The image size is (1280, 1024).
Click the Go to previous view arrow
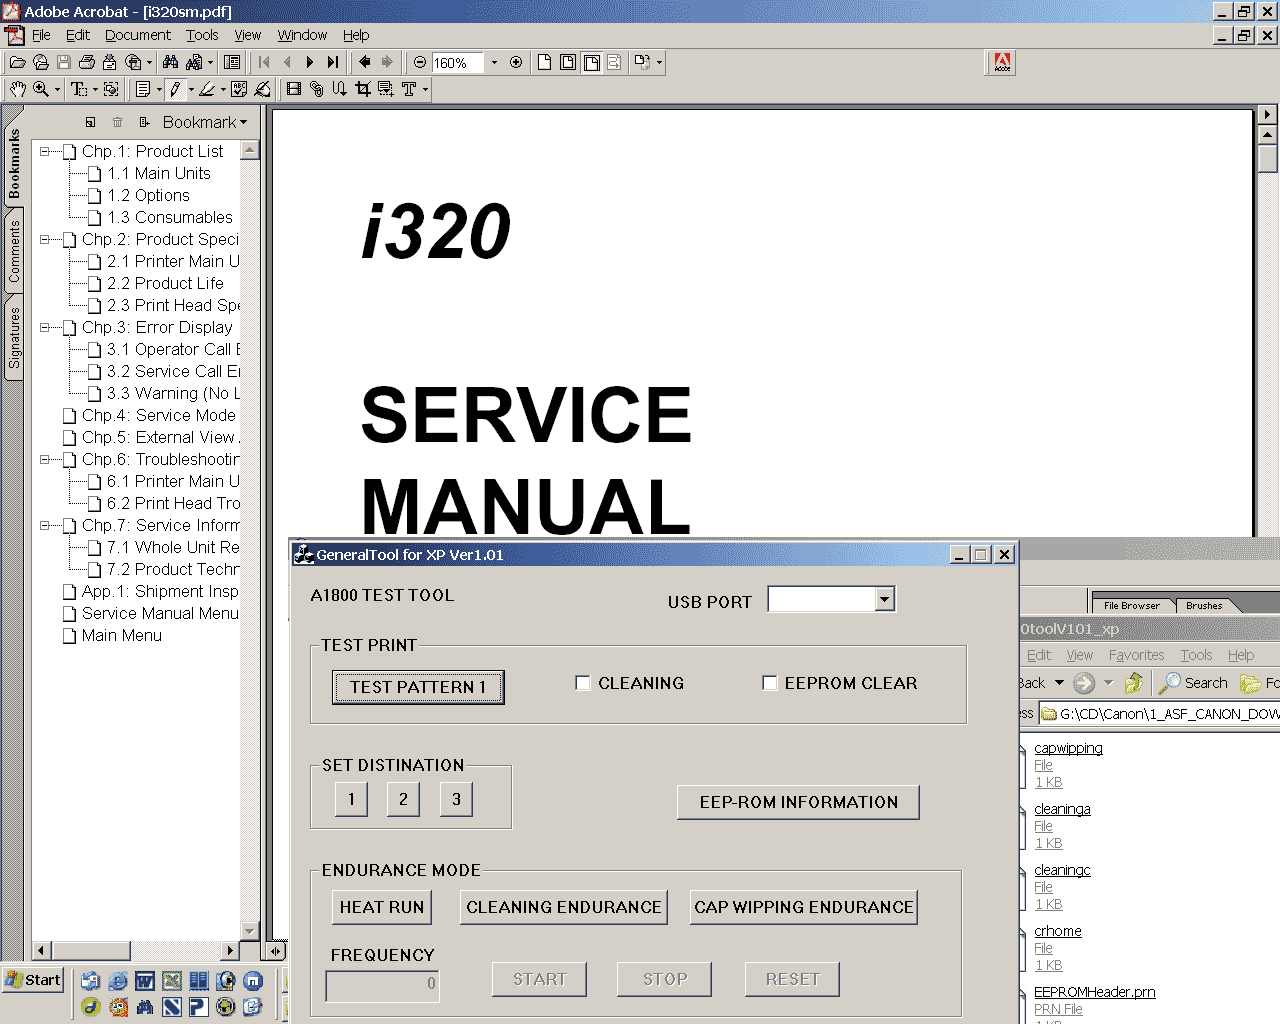point(365,62)
